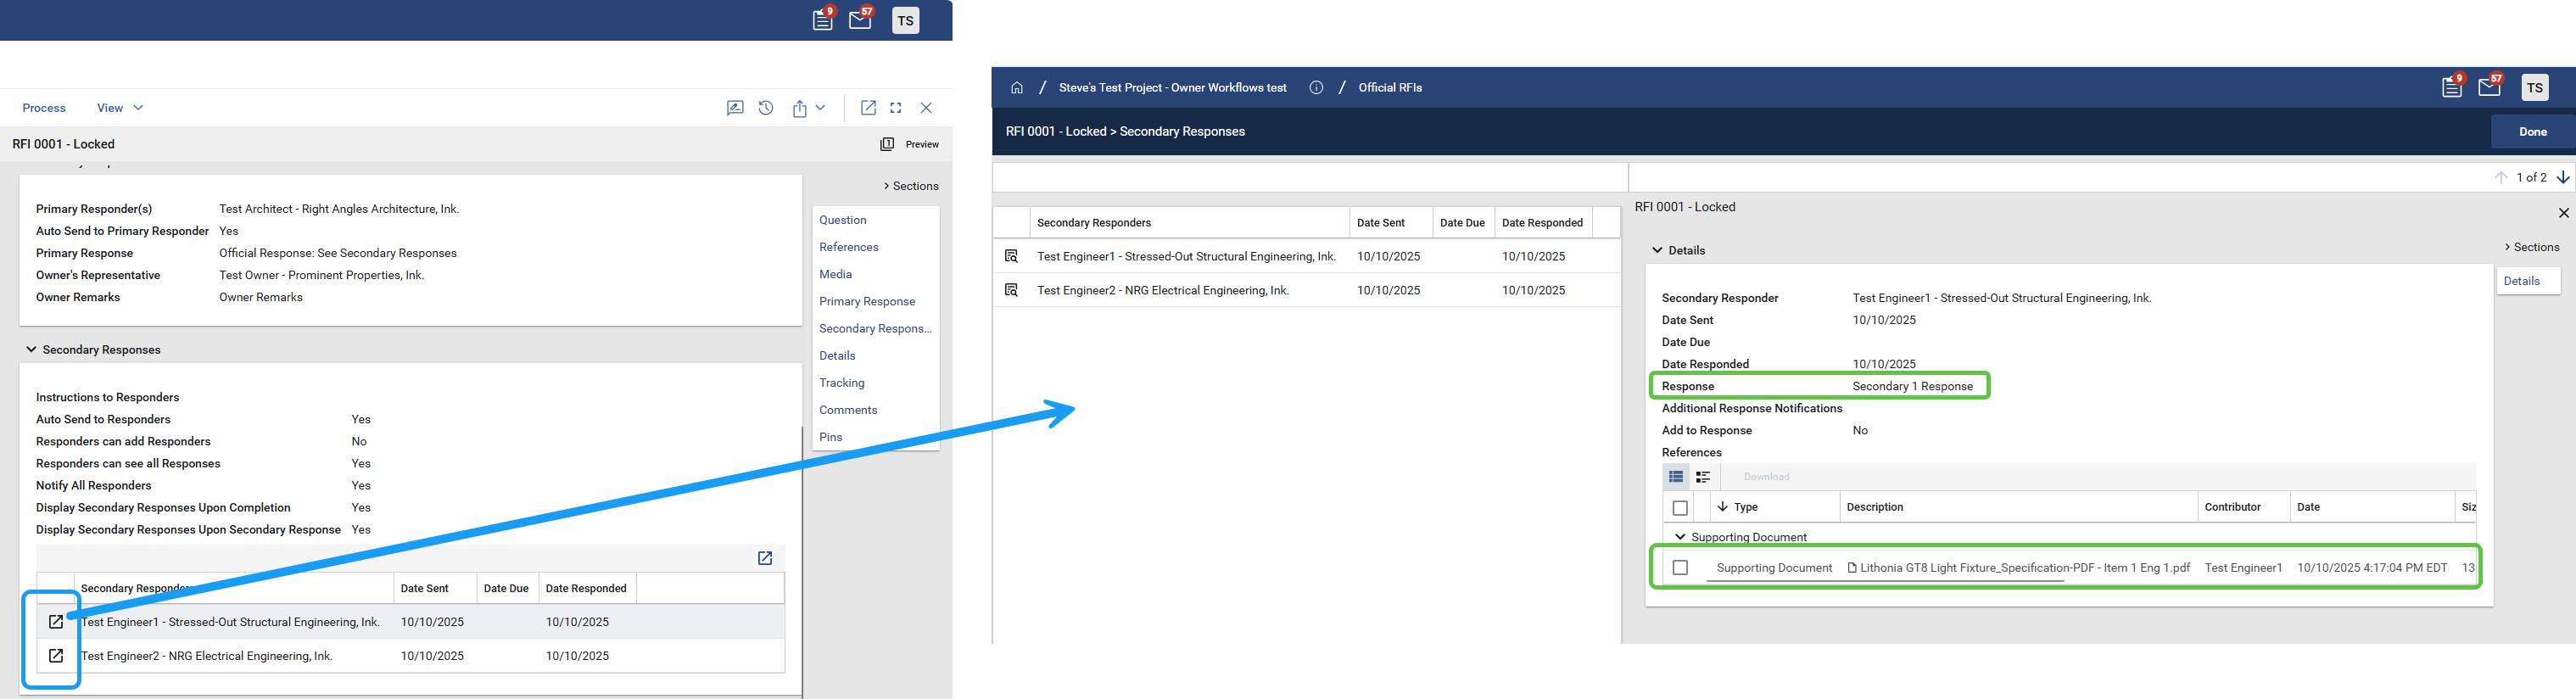Click the project info icon in breadcrumb
Image resolution: width=2576 pixels, height=699 pixels.
(x=1316, y=88)
